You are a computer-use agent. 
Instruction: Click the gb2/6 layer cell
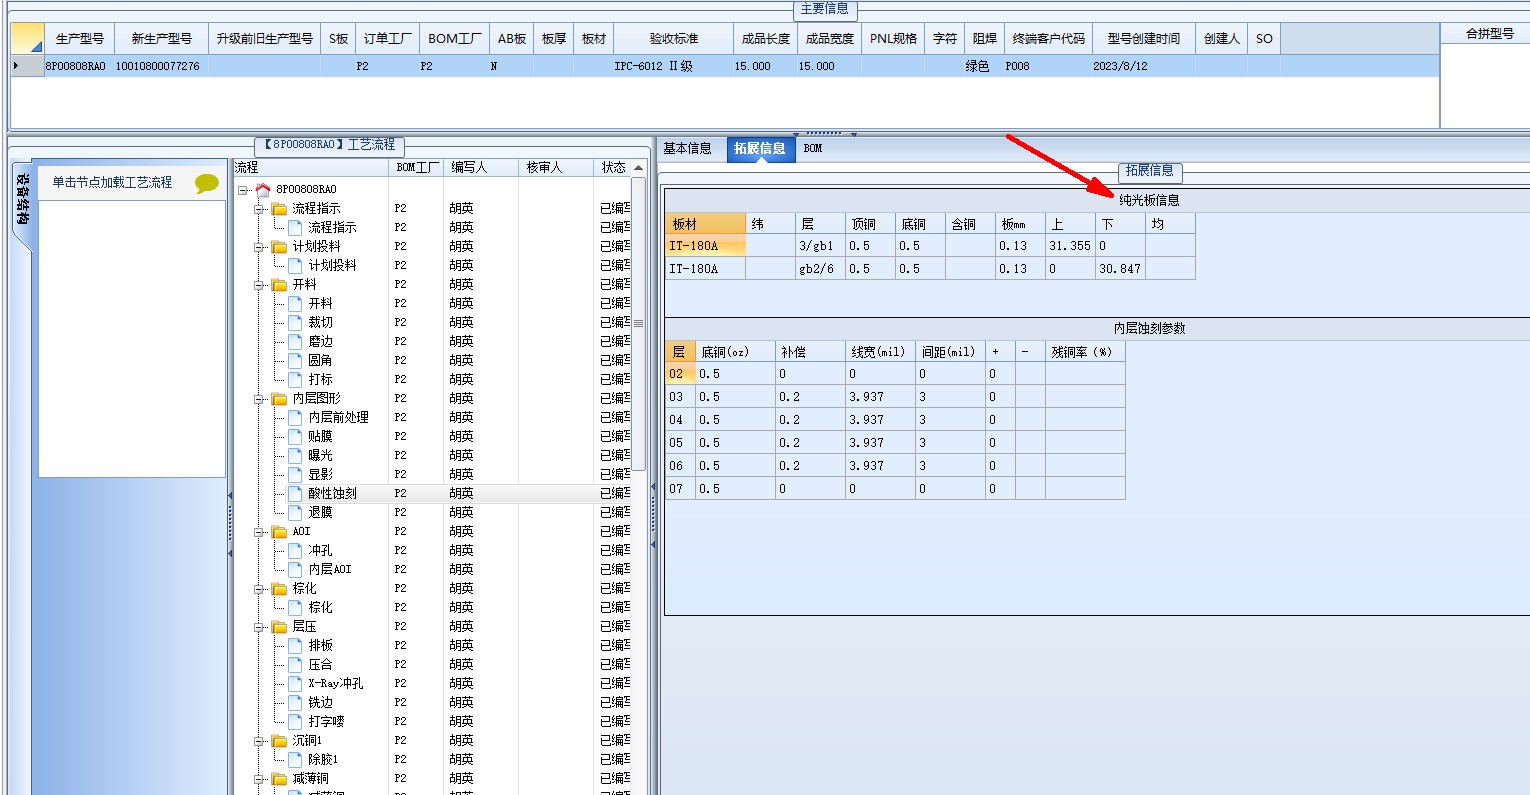point(820,269)
